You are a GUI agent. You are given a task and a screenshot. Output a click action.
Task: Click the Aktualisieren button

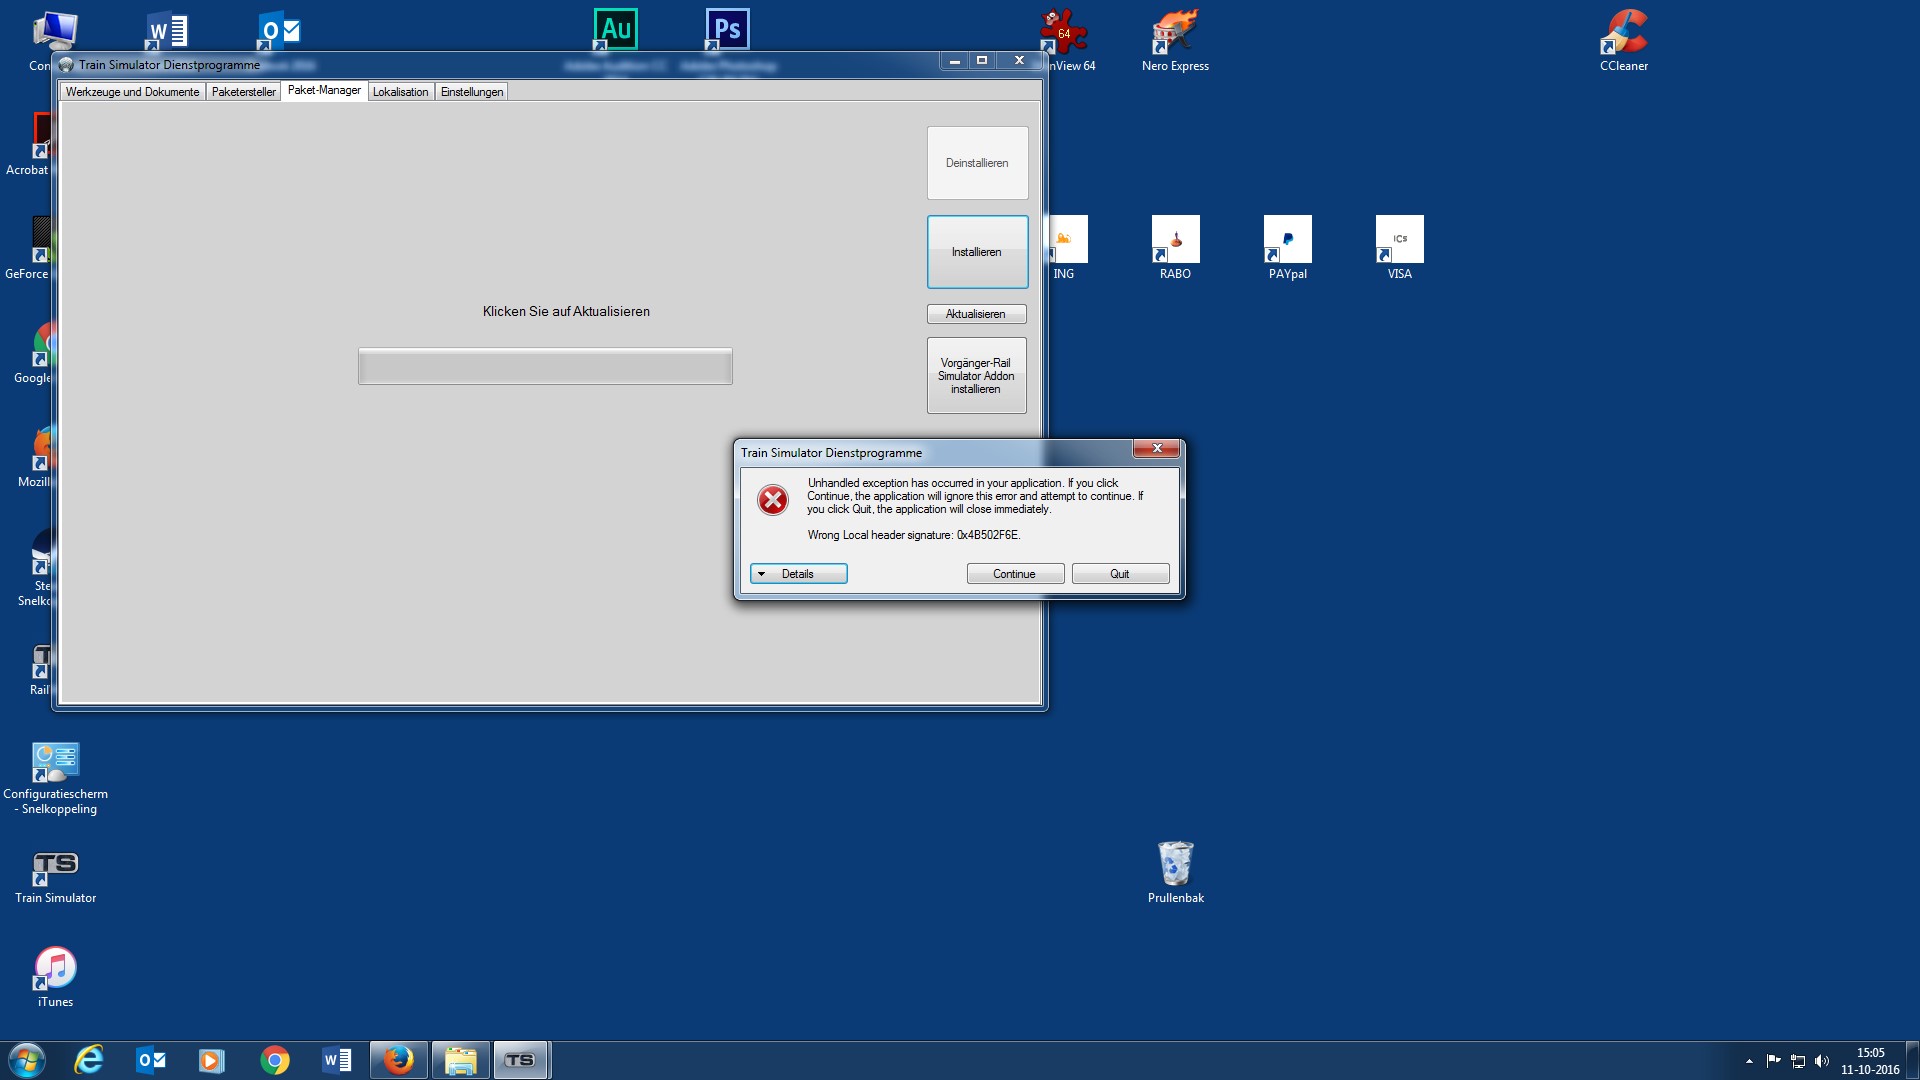pyautogui.click(x=976, y=314)
